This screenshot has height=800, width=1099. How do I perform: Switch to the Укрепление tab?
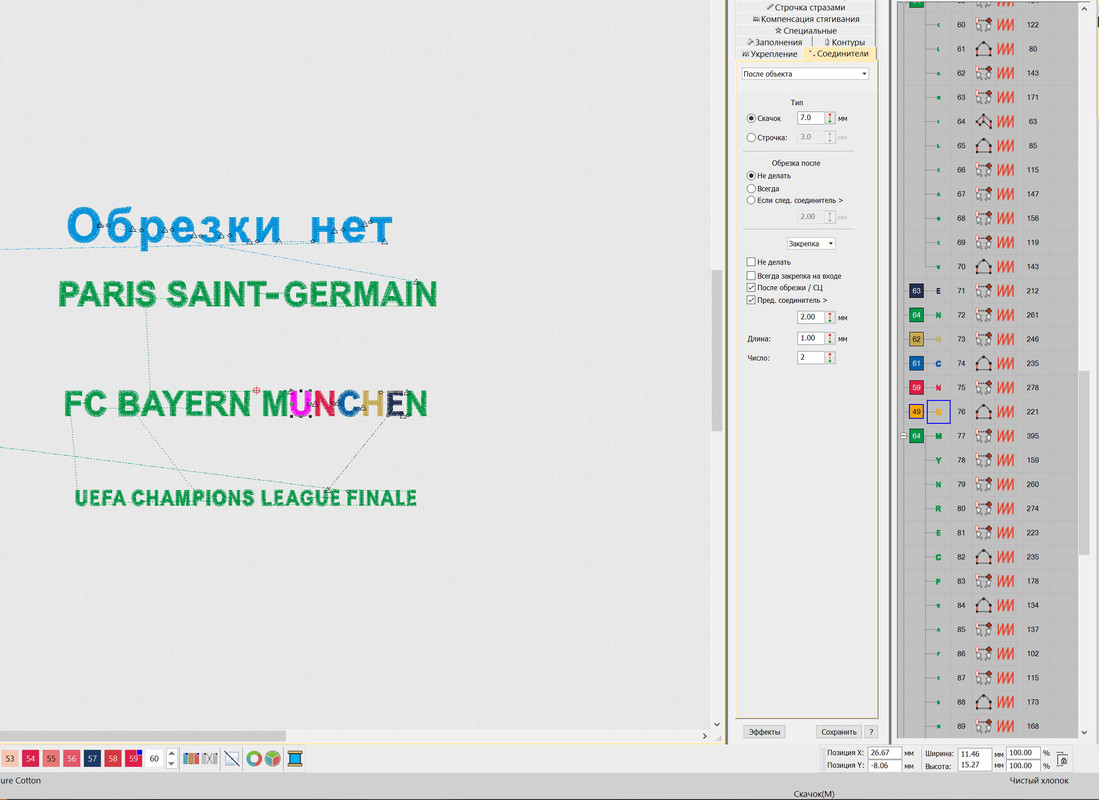[769, 54]
